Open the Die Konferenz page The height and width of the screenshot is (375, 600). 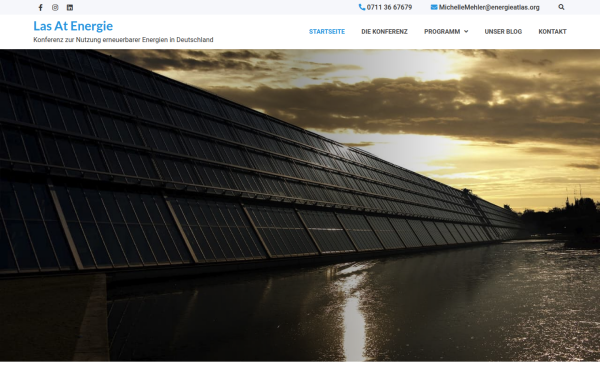(384, 32)
